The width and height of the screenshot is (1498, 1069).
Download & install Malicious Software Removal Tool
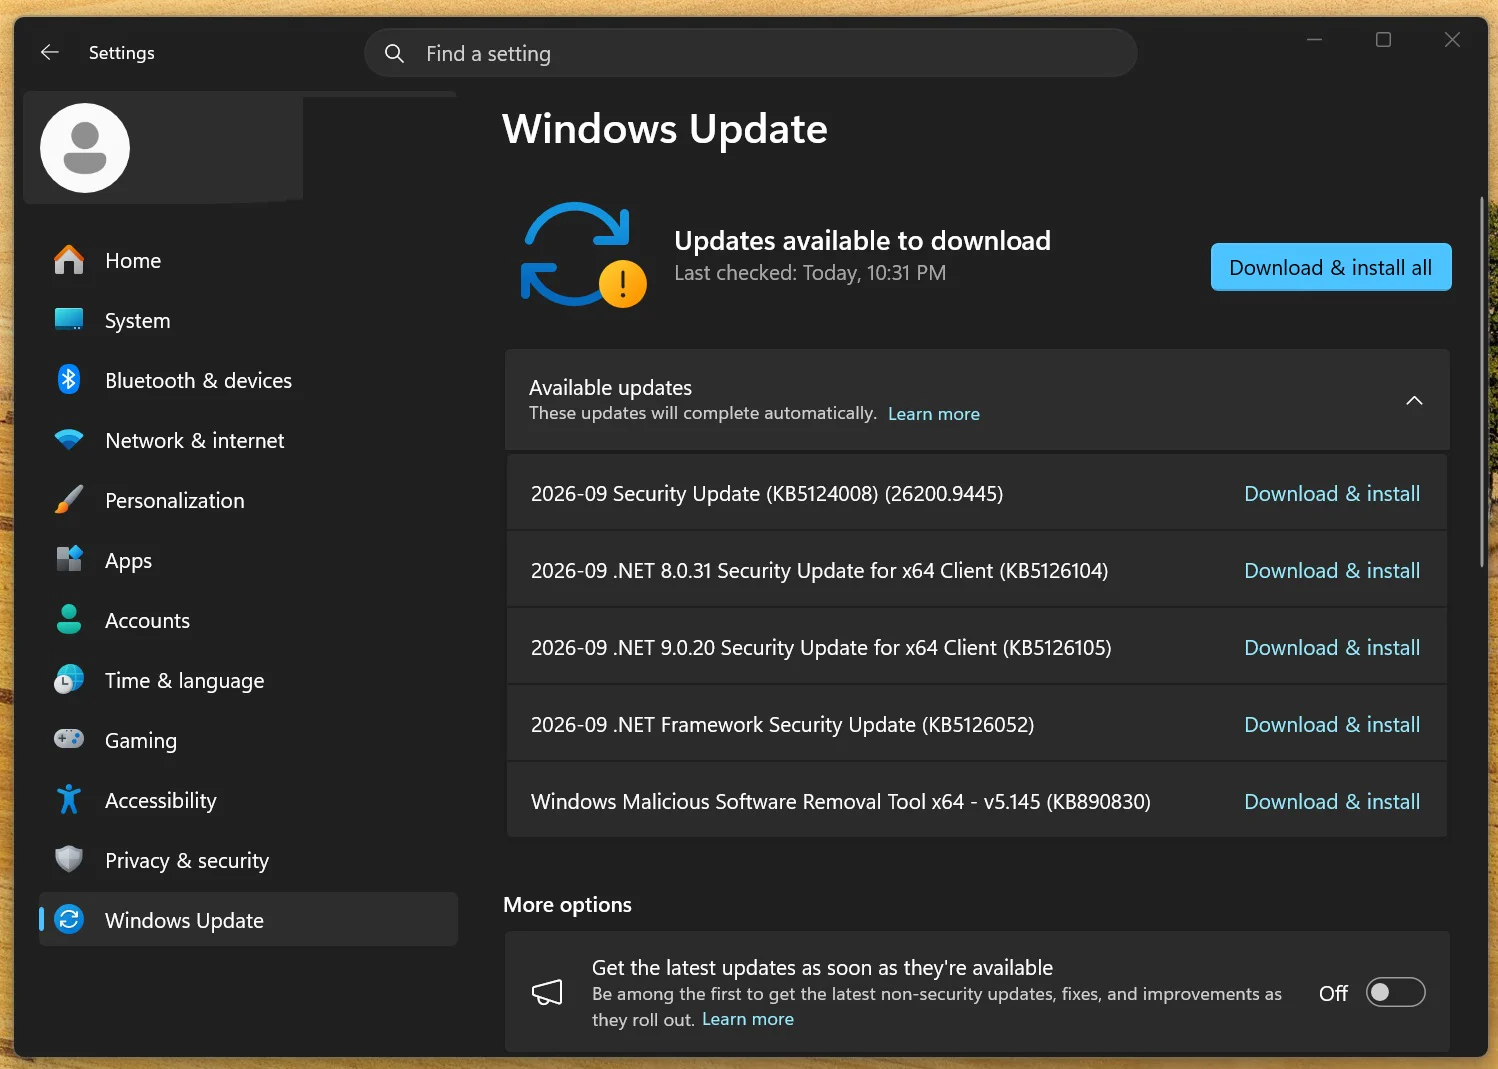coord(1332,802)
